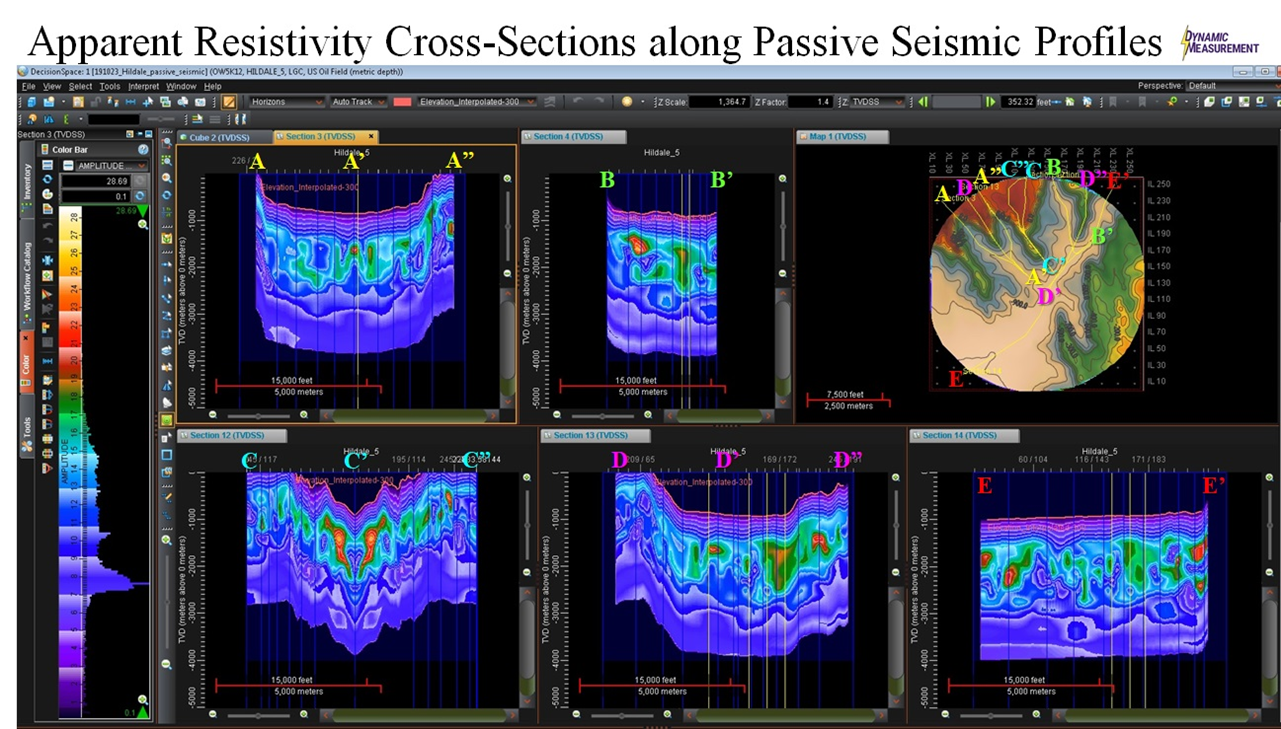Screen dimensions: 1281x729
Task: Click the horizontal stretch icon in color tools
Action: pos(47,361)
